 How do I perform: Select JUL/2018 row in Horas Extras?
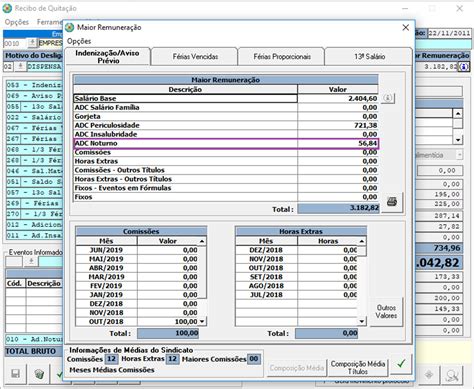pos(296,295)
